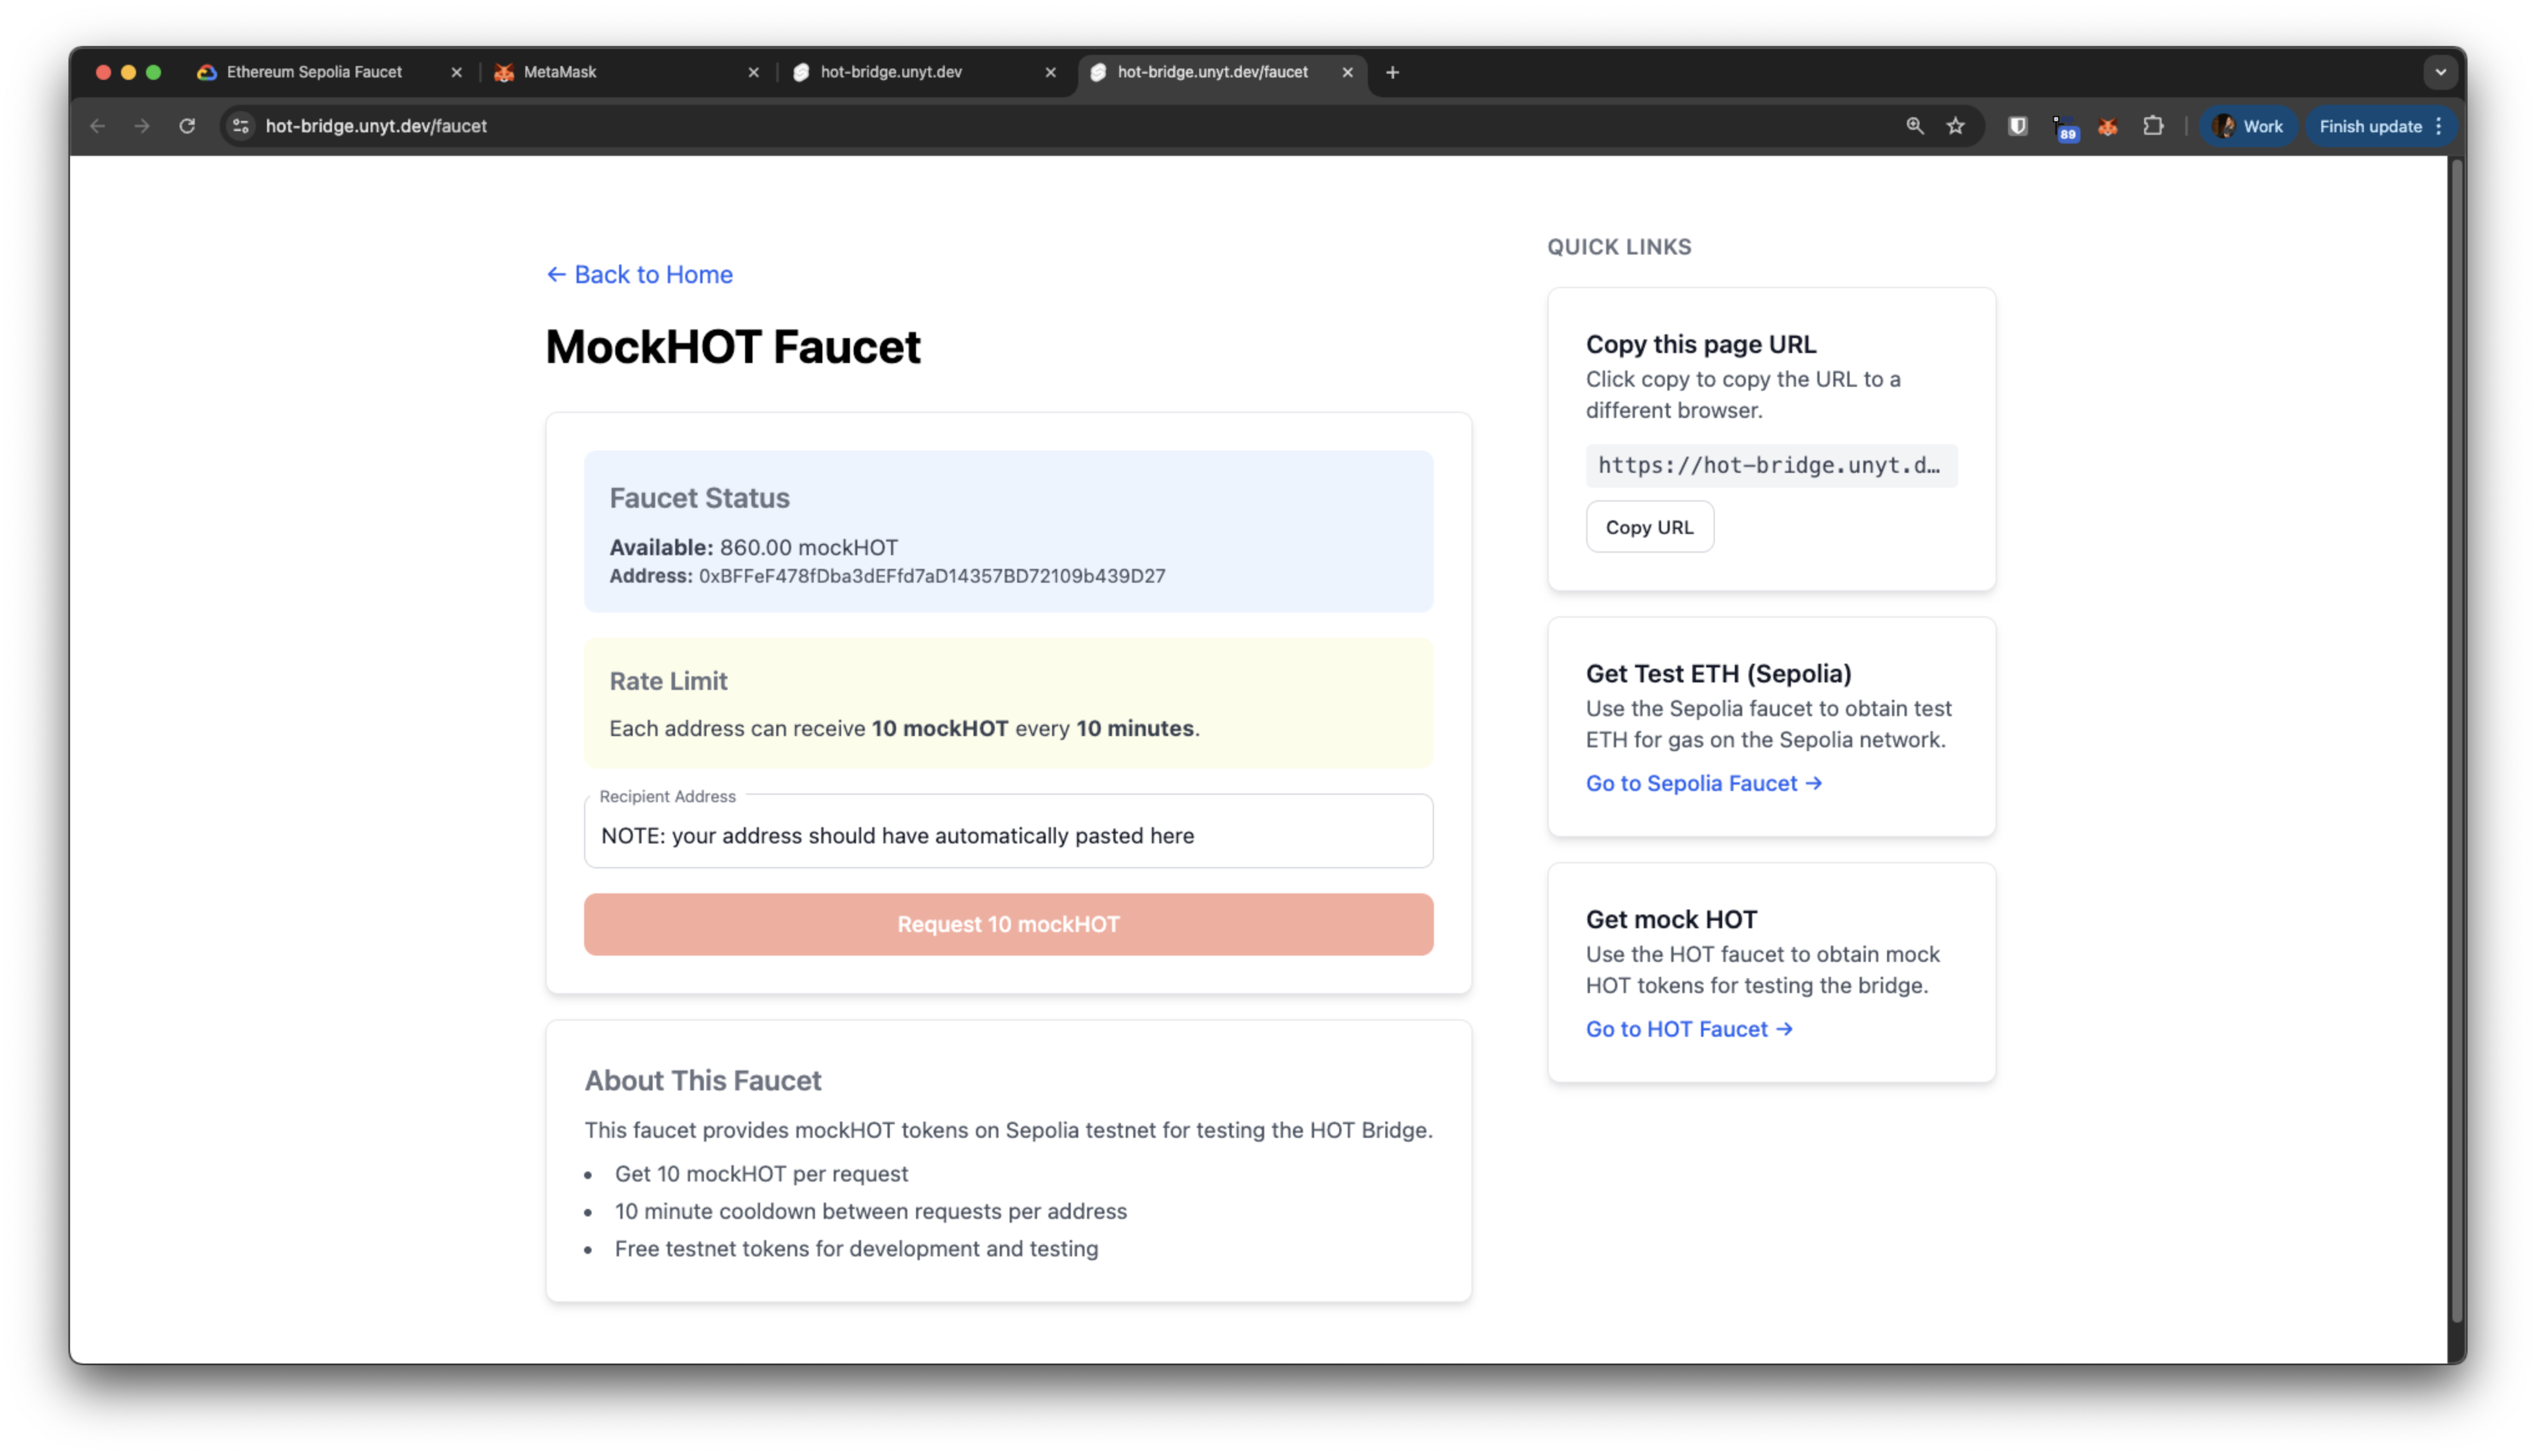This screenshot has height=1456, width=2536.
Task: Click the extension icon showing badge 89
Action: pos(2065,126)
